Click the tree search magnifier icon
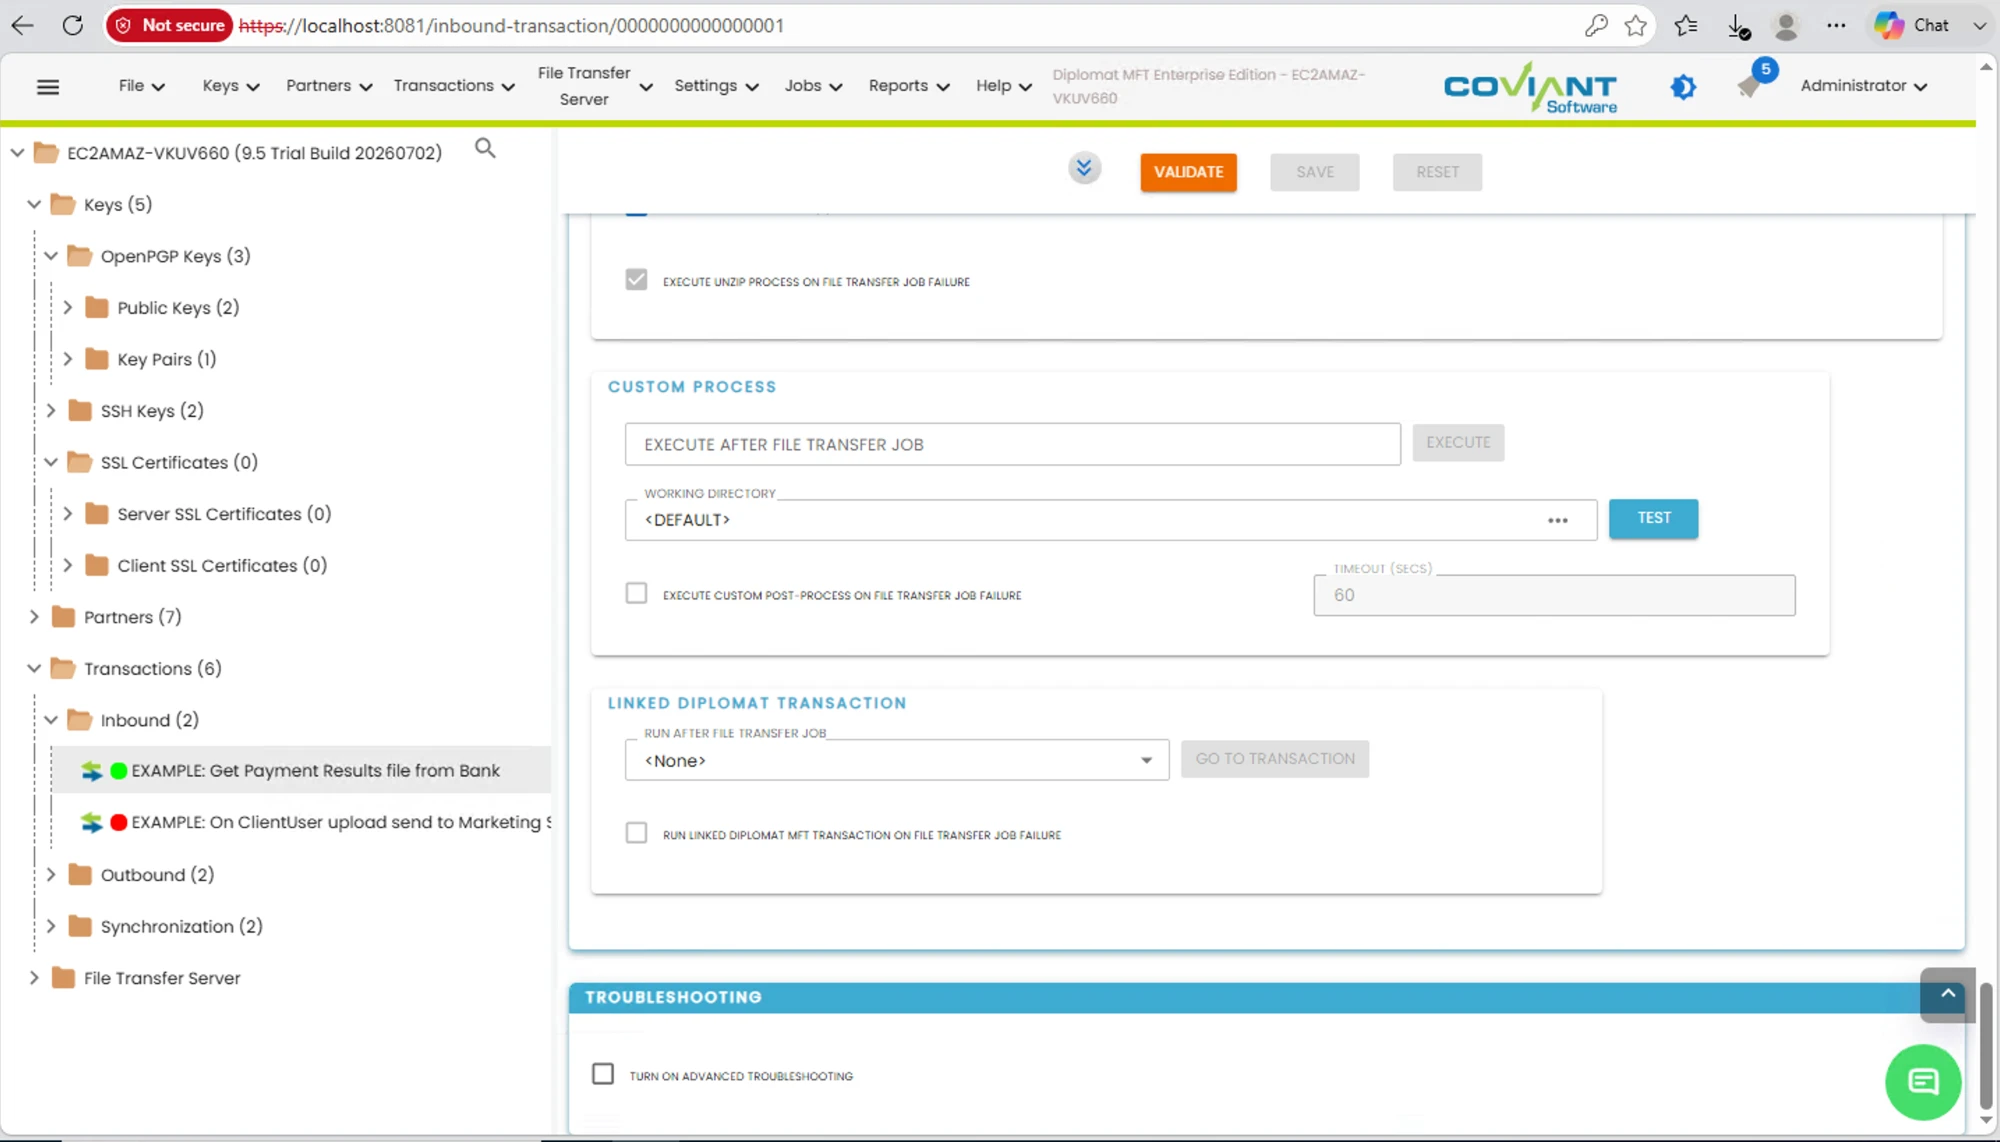The width and height of the screenshot is (2000, 1142). click(x=485, y=148)
